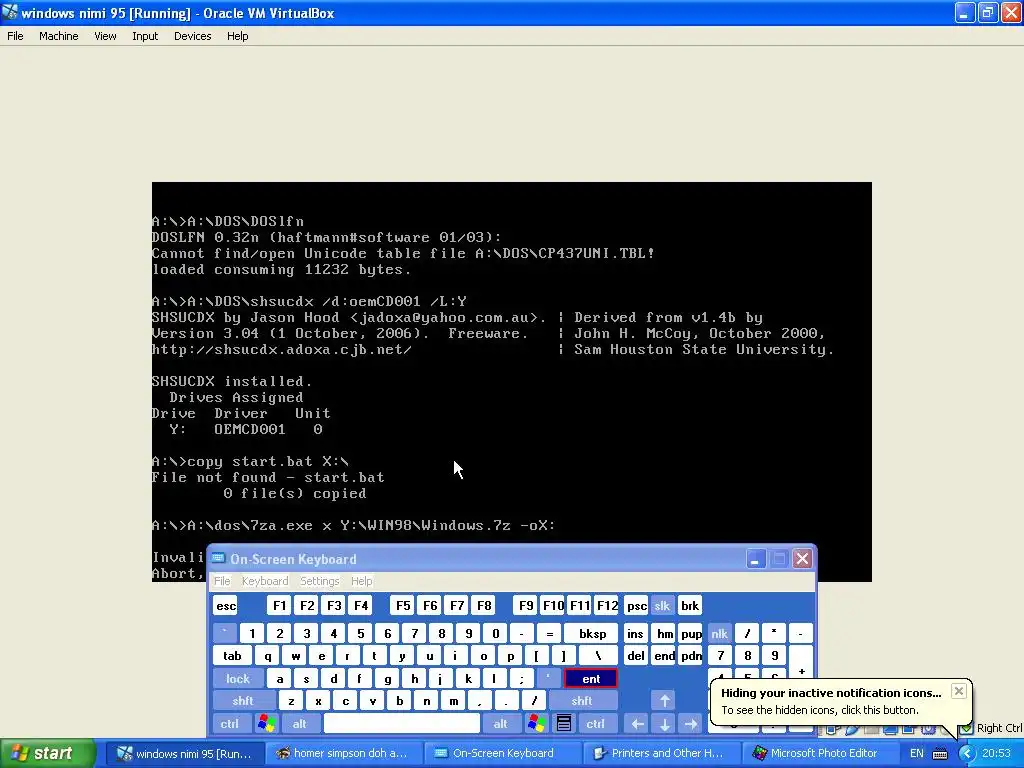The width and height of the screenshot is (1024, 768).
Task: Click the psc print screen key
Action: [x=636, y=605]
